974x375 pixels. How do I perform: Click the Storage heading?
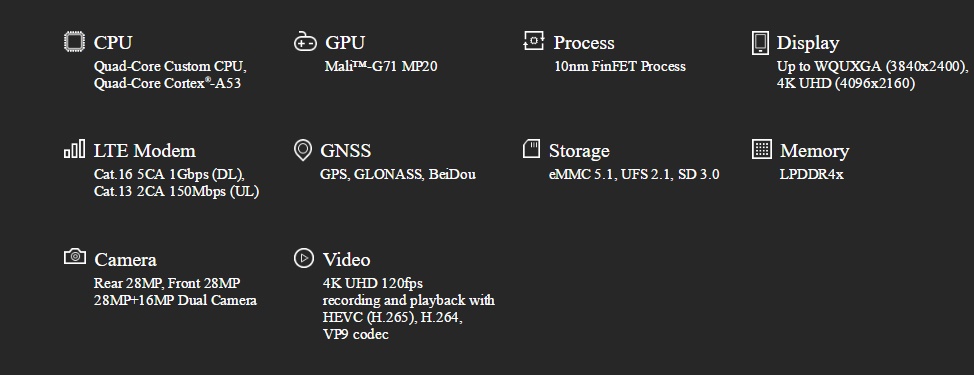point(579,151)
